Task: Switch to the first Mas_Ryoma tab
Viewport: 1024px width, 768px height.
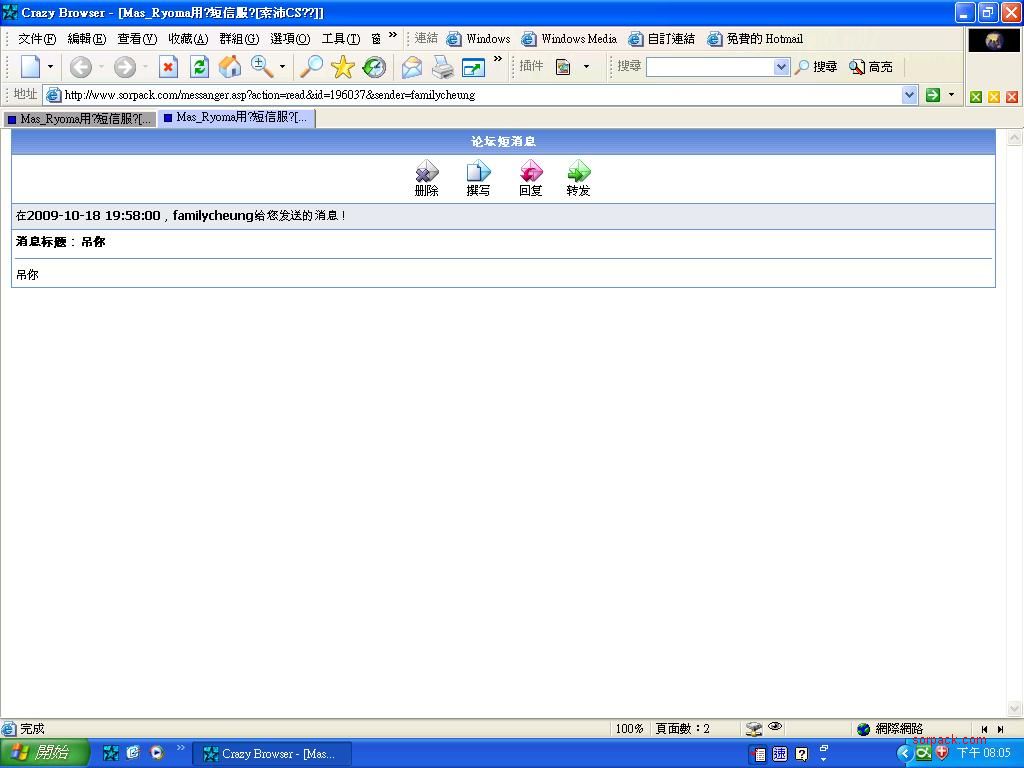Action: point(80,119)
